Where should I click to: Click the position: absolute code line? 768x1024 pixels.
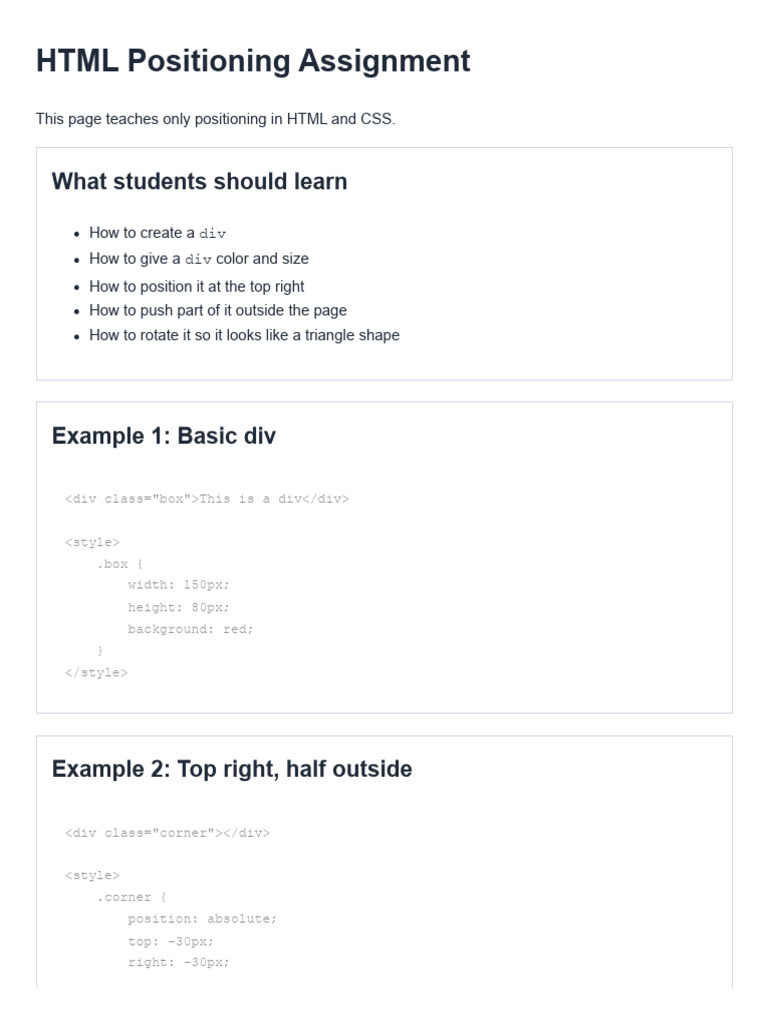click(x=202, y=919)
